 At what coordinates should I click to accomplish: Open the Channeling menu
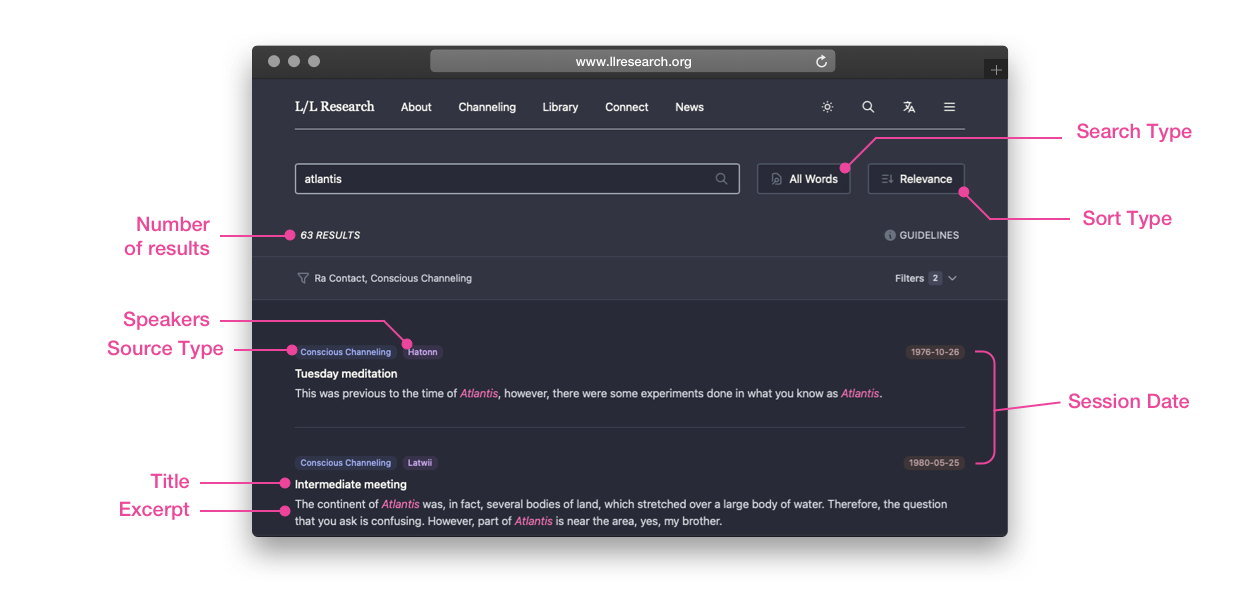tap(487, 107)
